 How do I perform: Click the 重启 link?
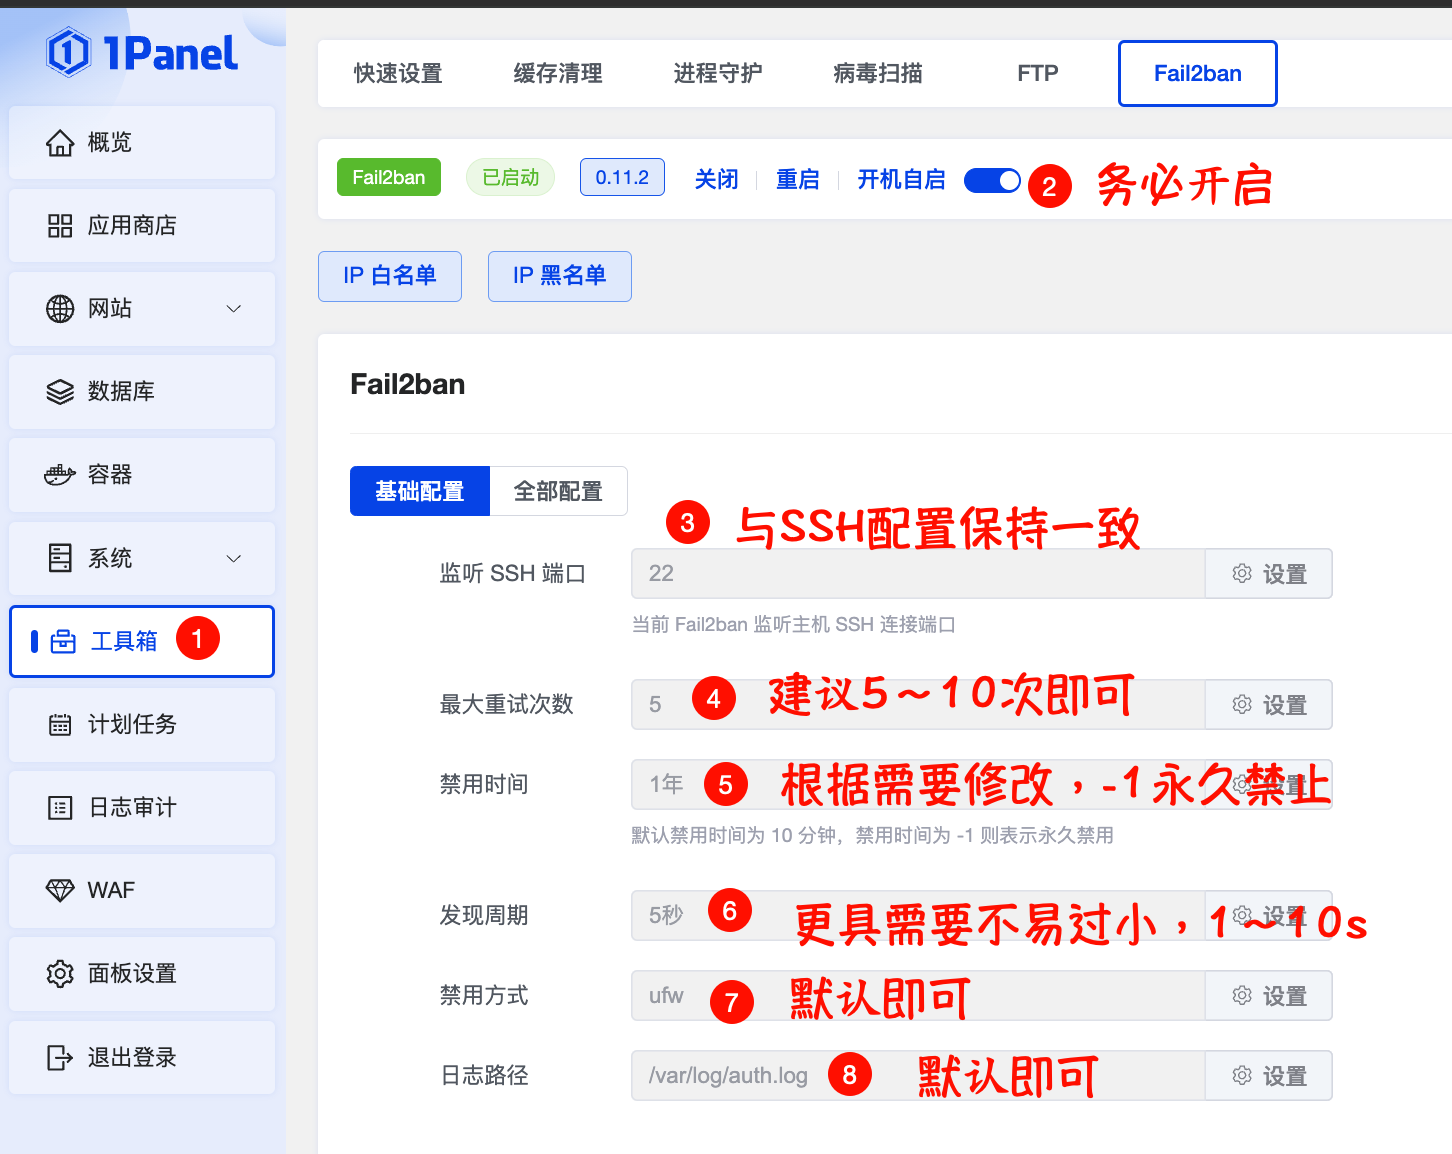click(x=798, y=180)
